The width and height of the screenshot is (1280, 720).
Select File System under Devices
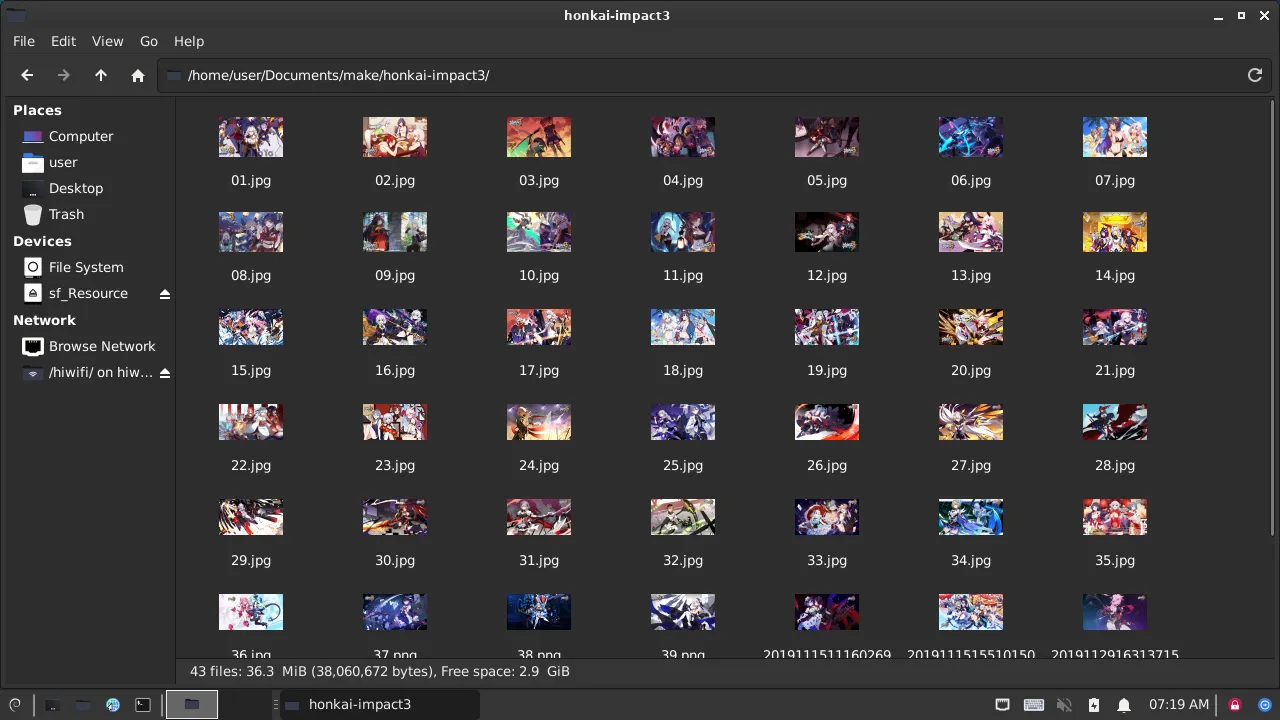pyautogui.click(x=86, y=267)
